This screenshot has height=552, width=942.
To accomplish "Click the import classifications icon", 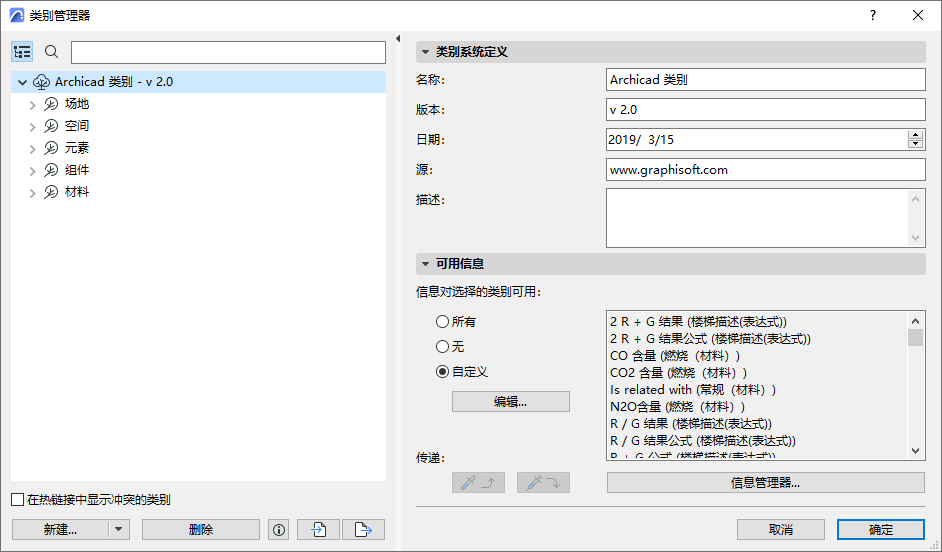I will (x=318, y=530).
